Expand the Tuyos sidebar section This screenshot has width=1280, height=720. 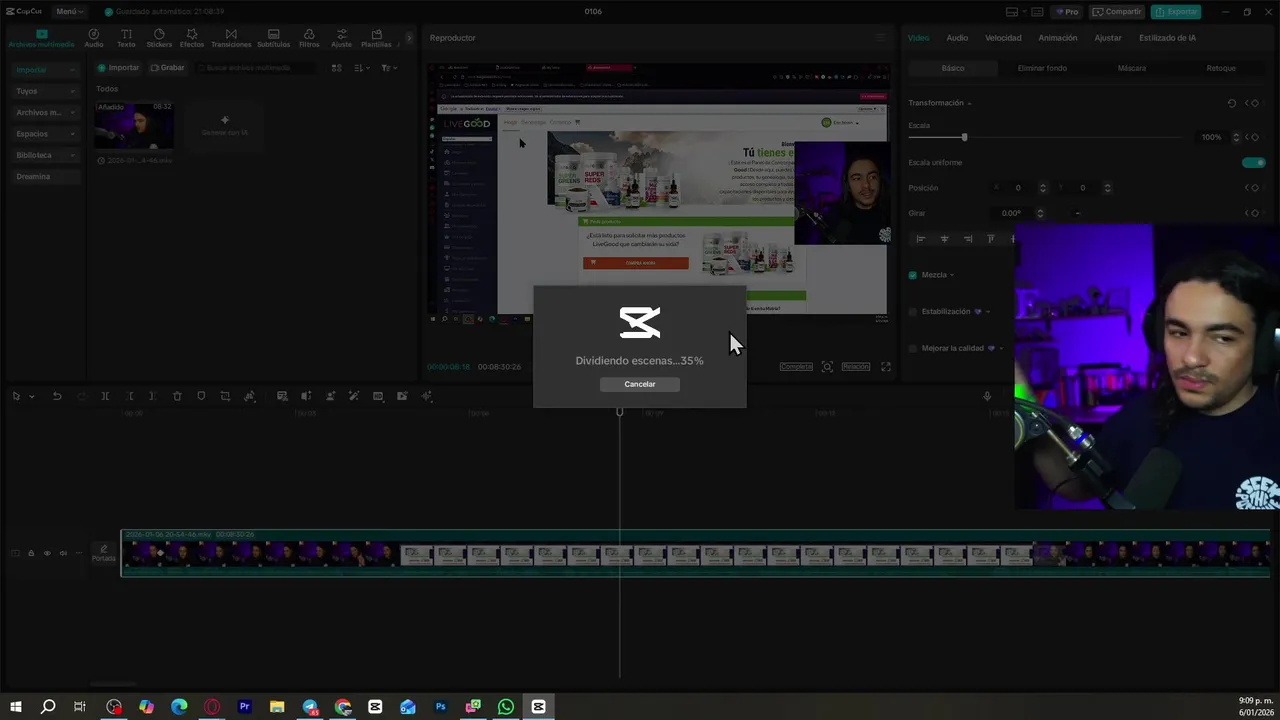point(45,91)
